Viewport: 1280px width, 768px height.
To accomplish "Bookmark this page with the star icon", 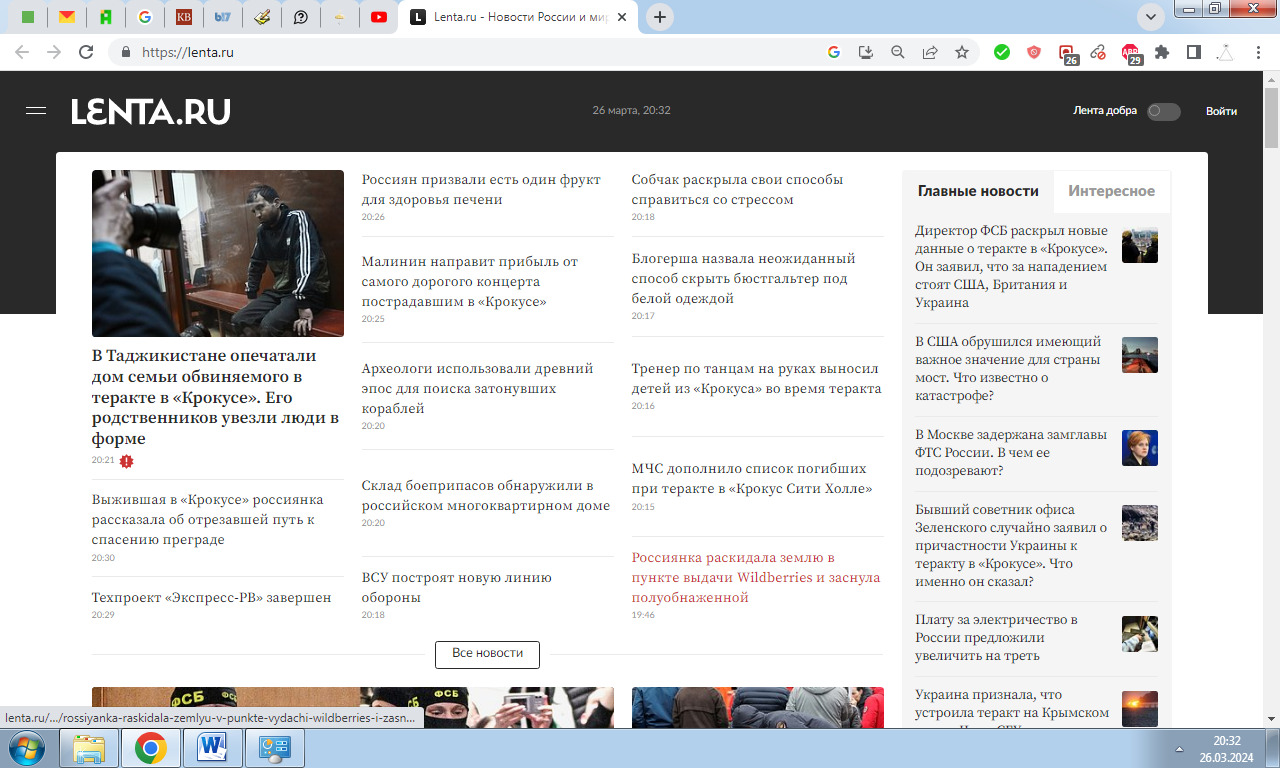I will coord(962,52).
